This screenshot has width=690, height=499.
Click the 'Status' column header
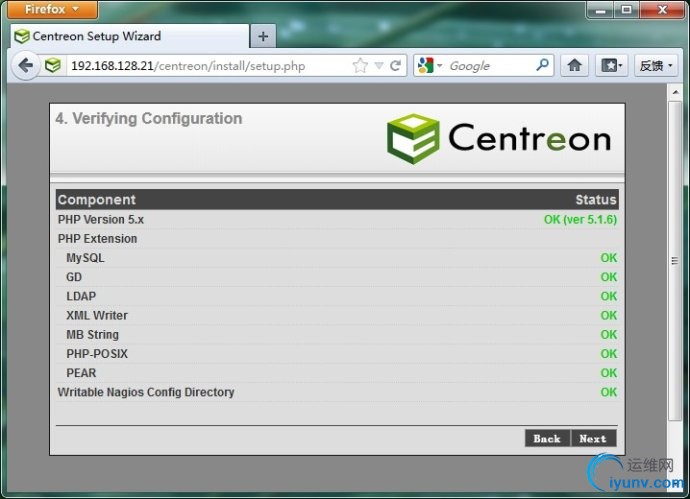pyautogui.click(x=596, y=199)
